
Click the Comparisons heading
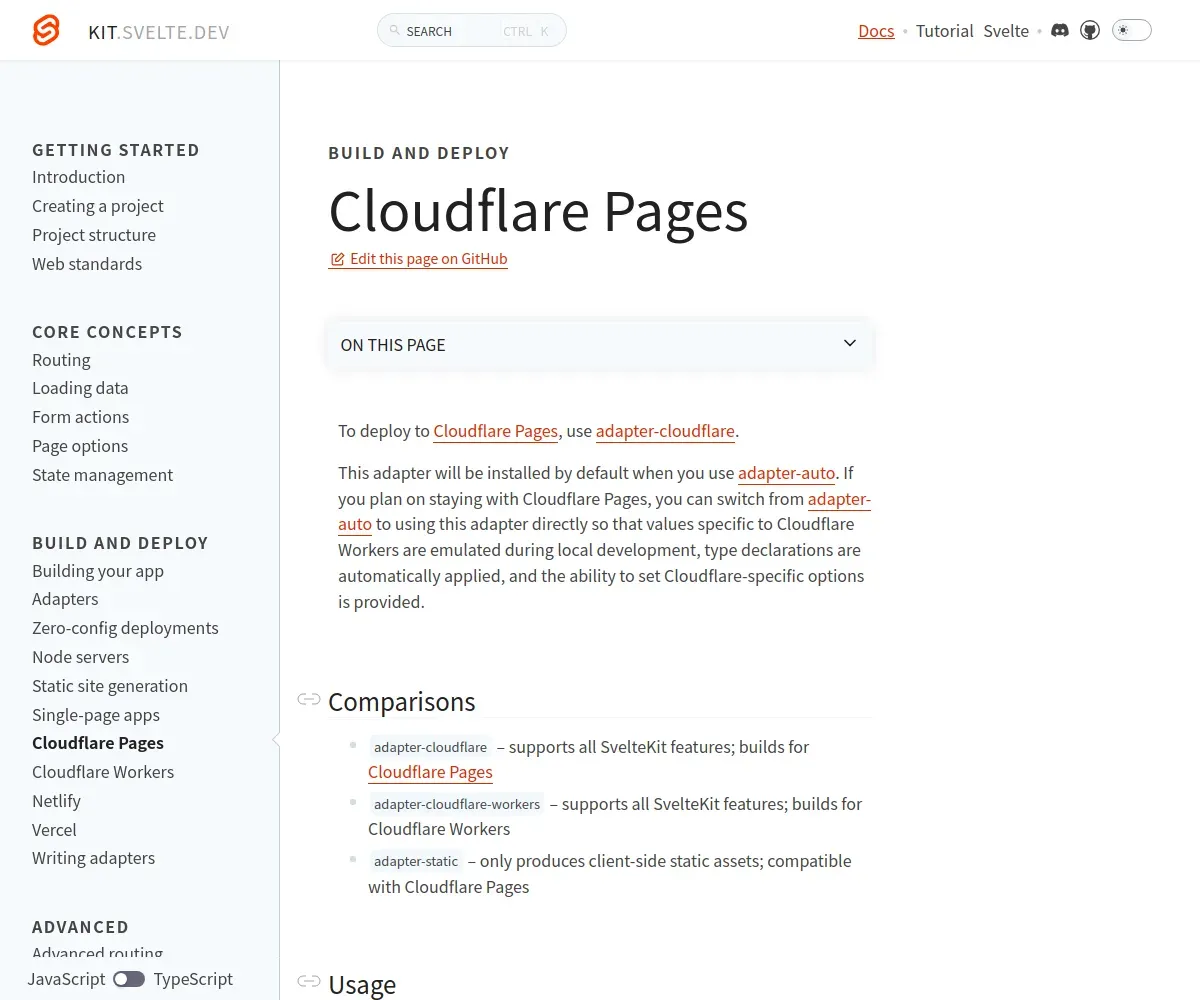coord(401,701)
